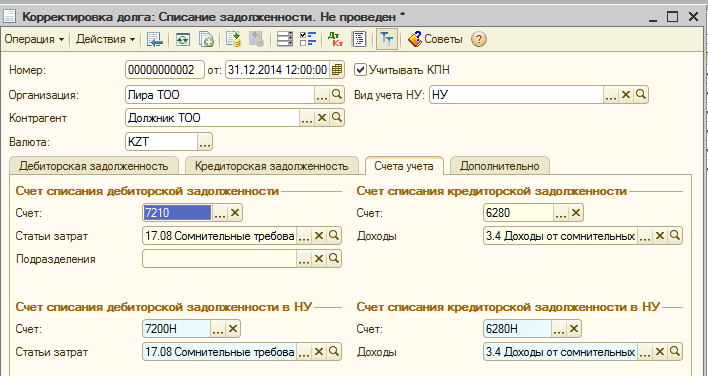Open the Операция dropdown menu
This screenshot has width=708, height=376.
coord(34,39)
